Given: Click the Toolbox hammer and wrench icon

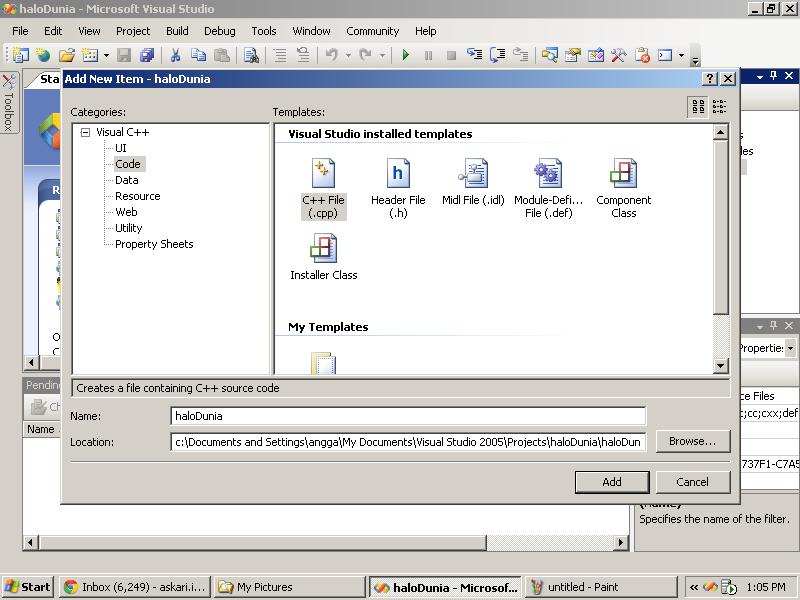Looking at the screenshot, I should pyautogui.click(x=618, y=55).
